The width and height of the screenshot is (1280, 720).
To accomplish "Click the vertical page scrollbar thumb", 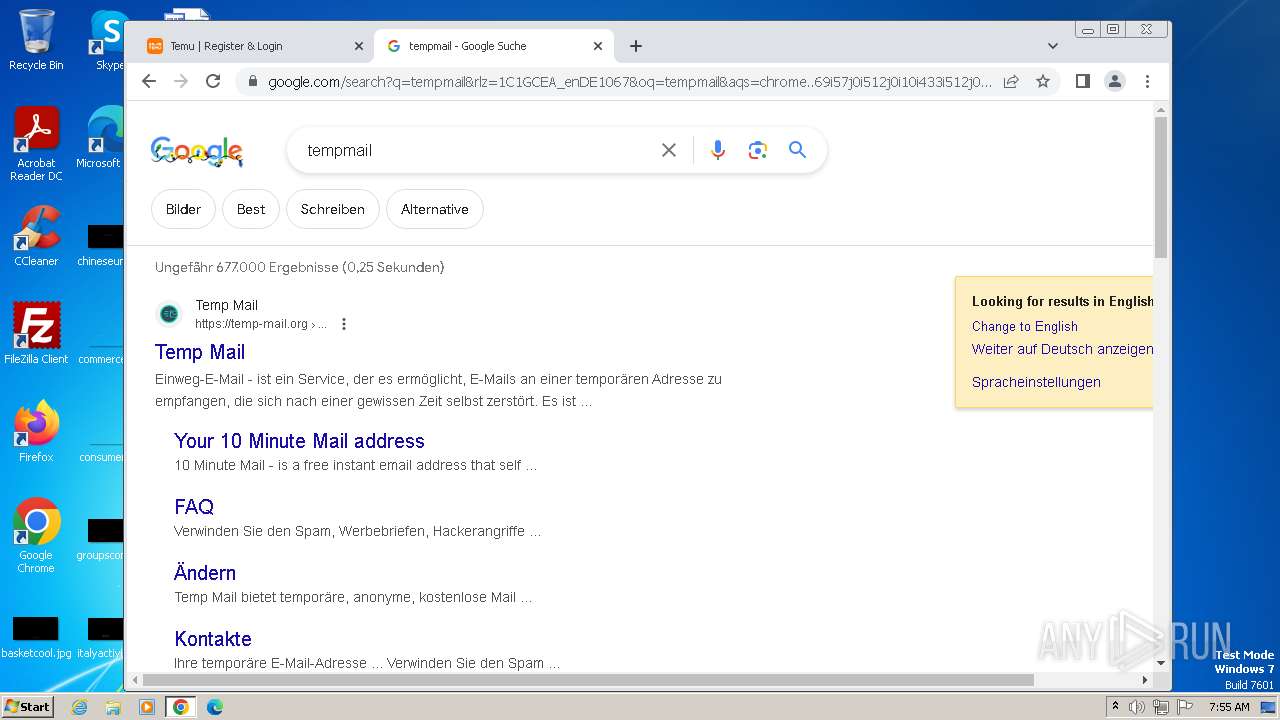I will click(x=1161, y=187).
